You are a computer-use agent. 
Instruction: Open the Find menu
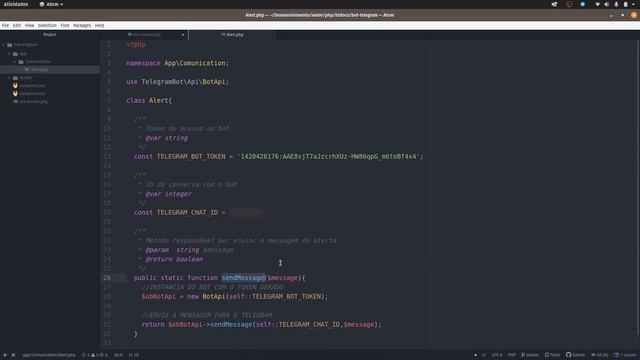coord(65,25)
